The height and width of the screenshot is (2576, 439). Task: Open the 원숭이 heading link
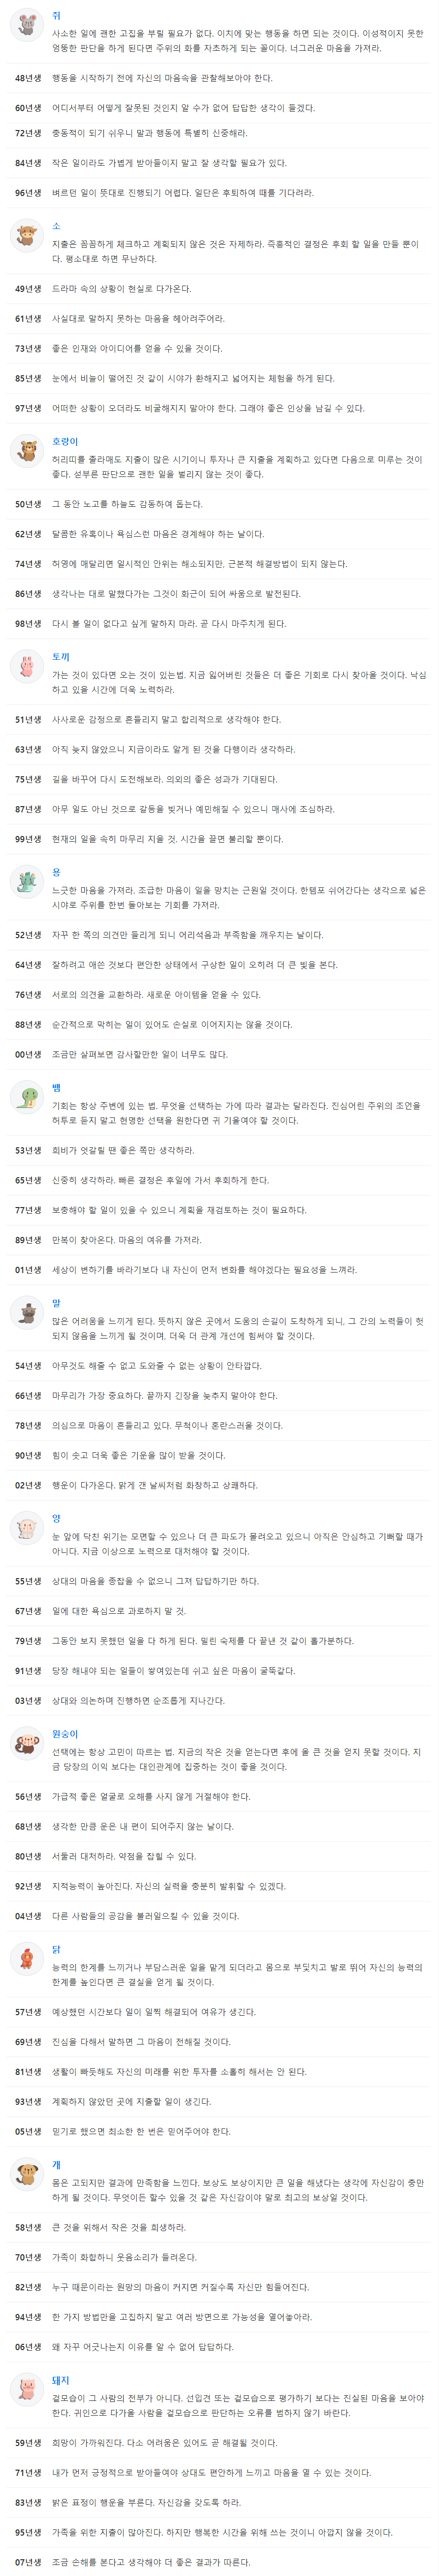point(65,1733)
